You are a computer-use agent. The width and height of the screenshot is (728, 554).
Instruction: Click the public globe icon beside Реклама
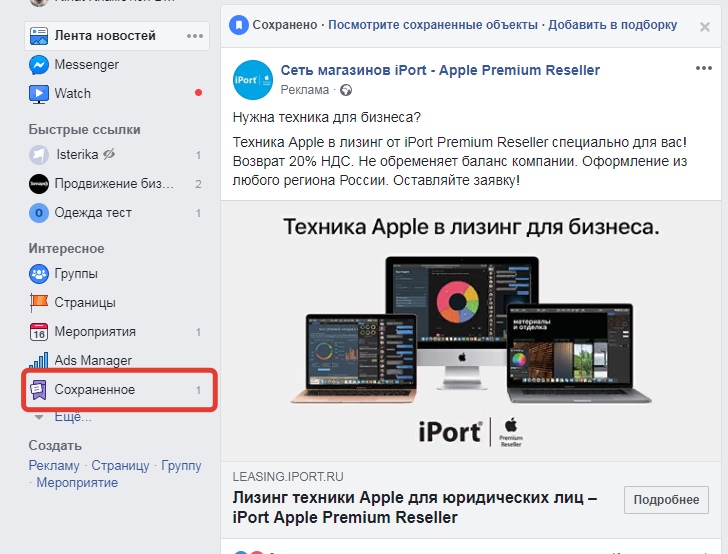point(346,90)
